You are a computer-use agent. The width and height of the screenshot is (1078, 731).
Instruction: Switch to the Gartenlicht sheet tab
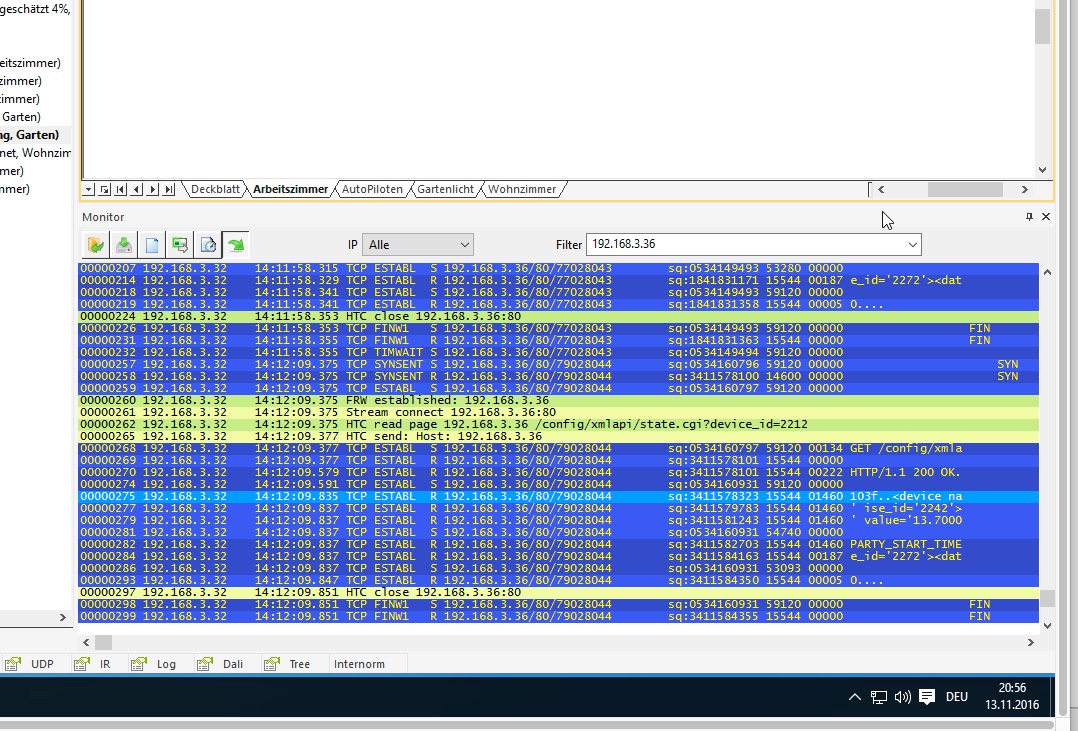[445, 189]
